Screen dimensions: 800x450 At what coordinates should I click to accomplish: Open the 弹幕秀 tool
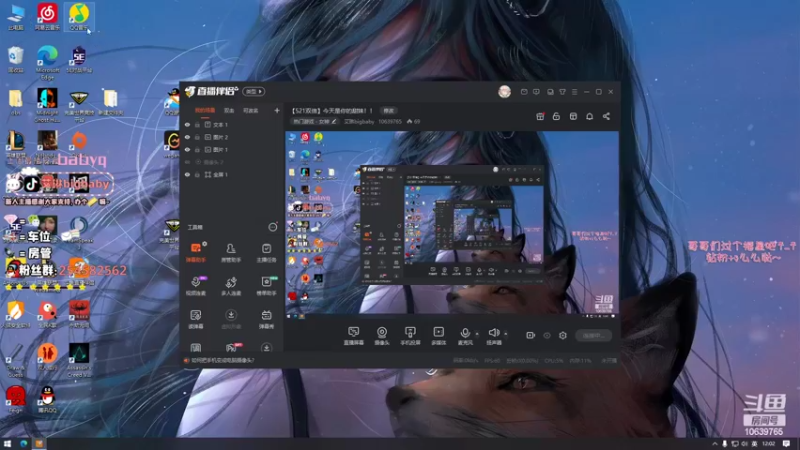tap(266, 319)
